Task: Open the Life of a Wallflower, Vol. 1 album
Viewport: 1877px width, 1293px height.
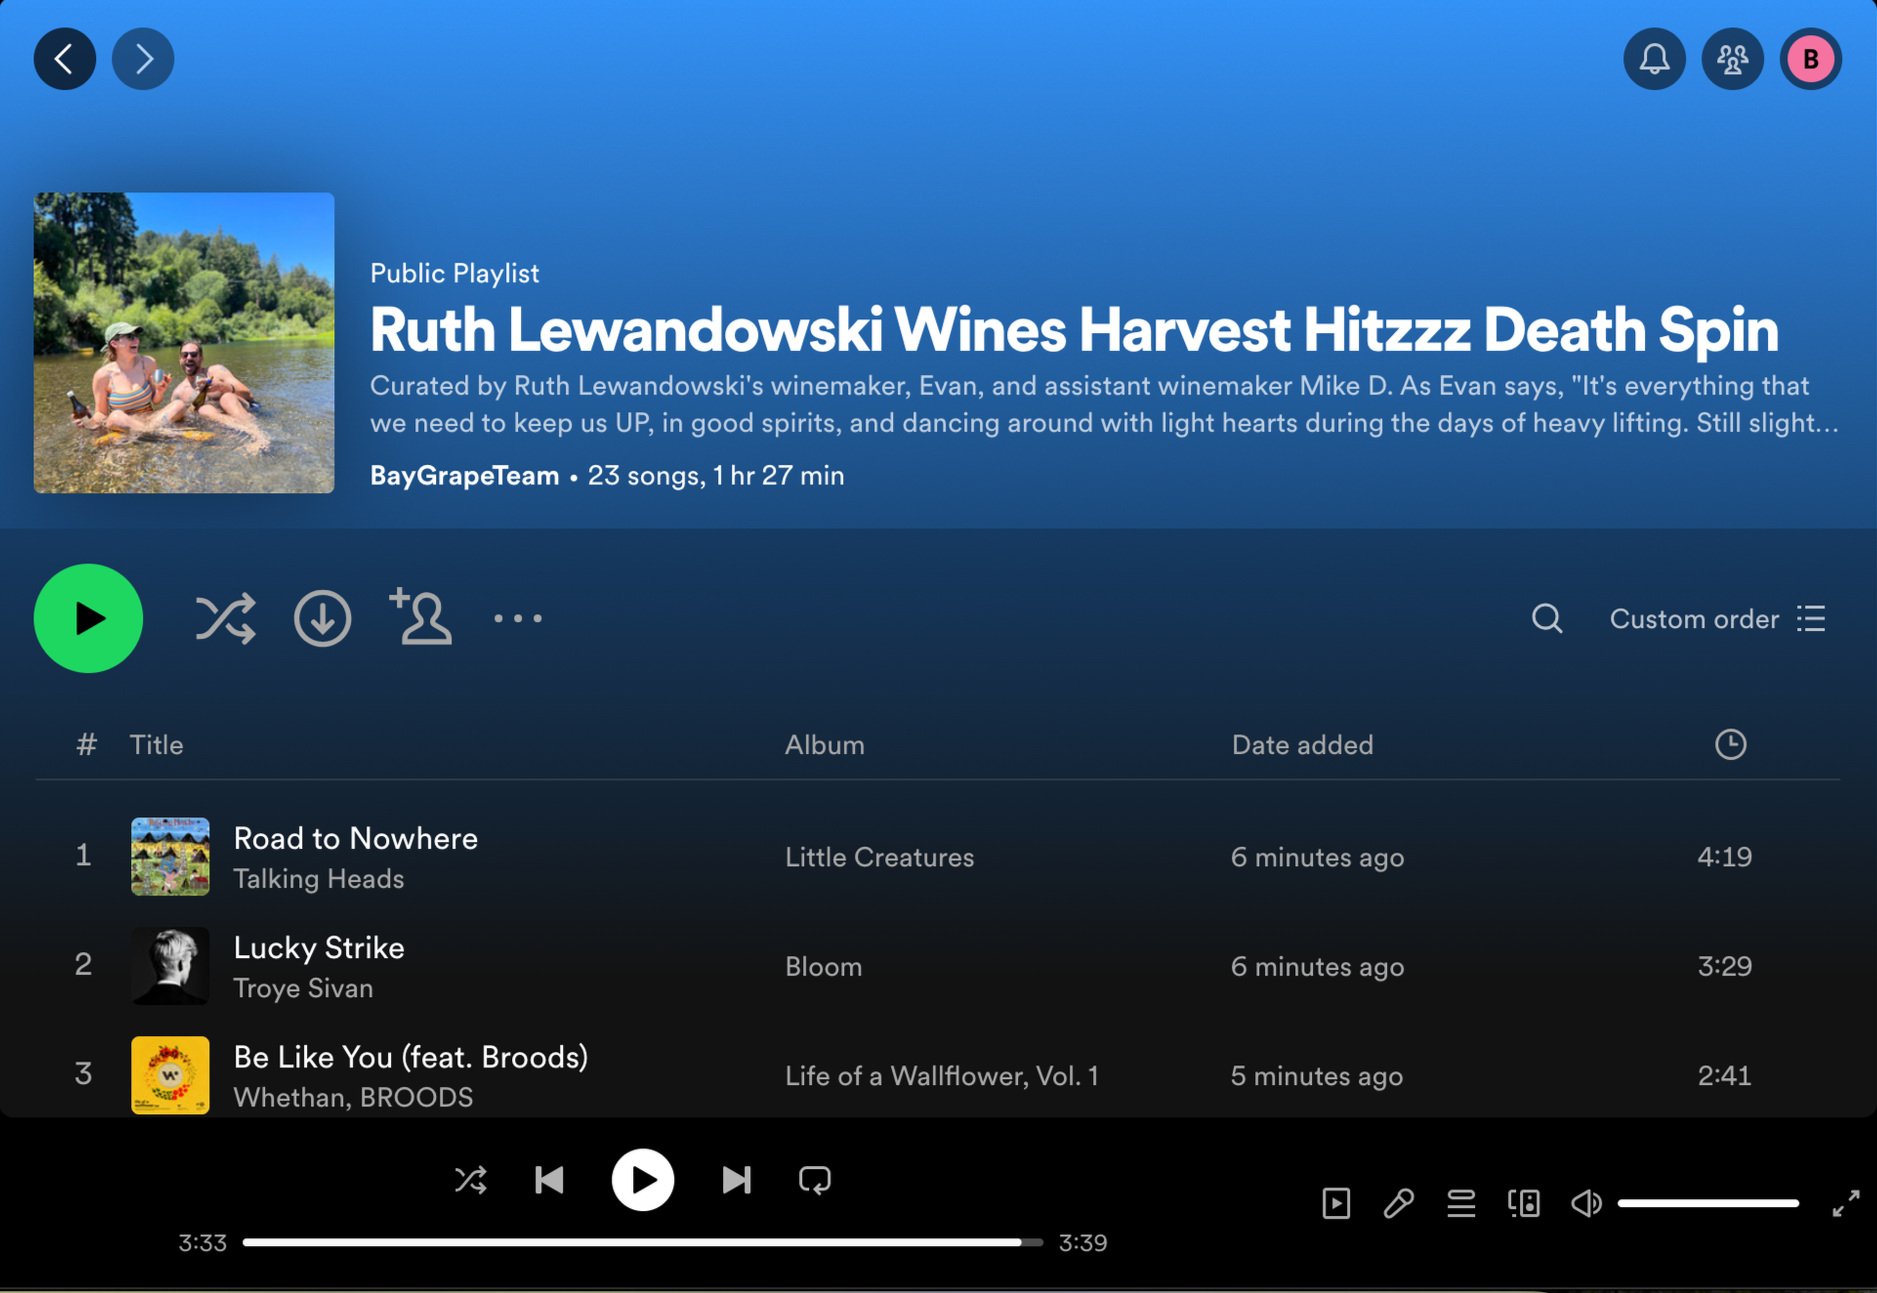Action: [x=942, y=1076]
